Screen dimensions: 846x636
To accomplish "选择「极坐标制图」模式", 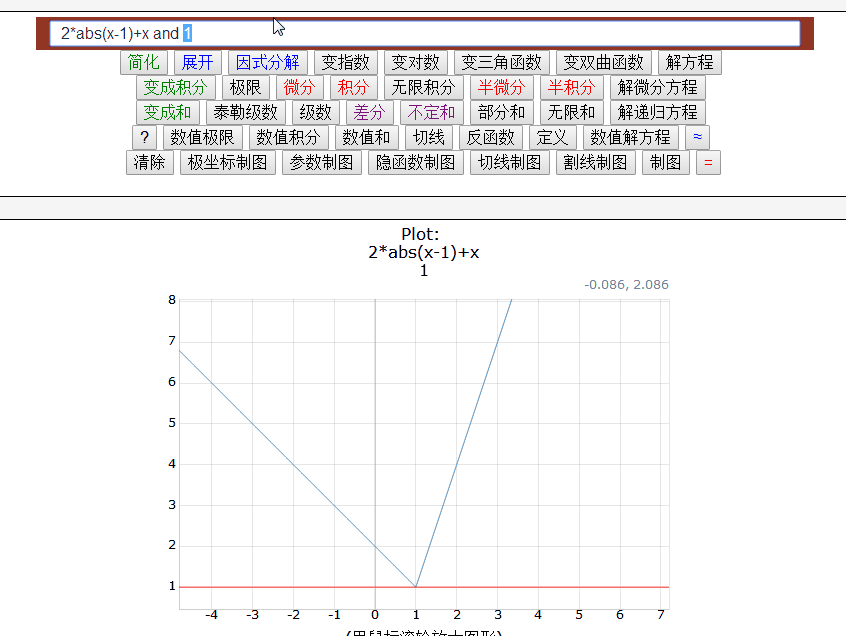I will coord(221,162).
